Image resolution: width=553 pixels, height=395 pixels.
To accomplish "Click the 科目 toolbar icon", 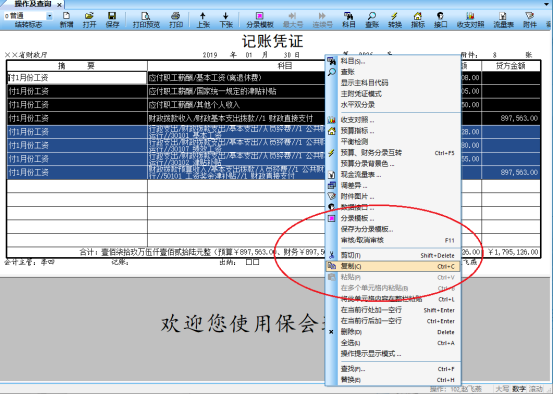I will click(348, 20).
